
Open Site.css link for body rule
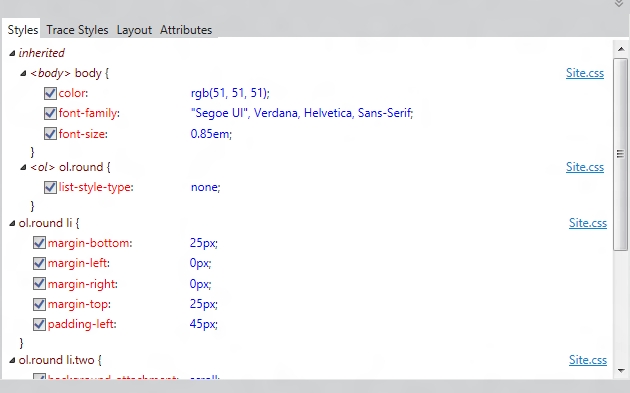point(585,73)
